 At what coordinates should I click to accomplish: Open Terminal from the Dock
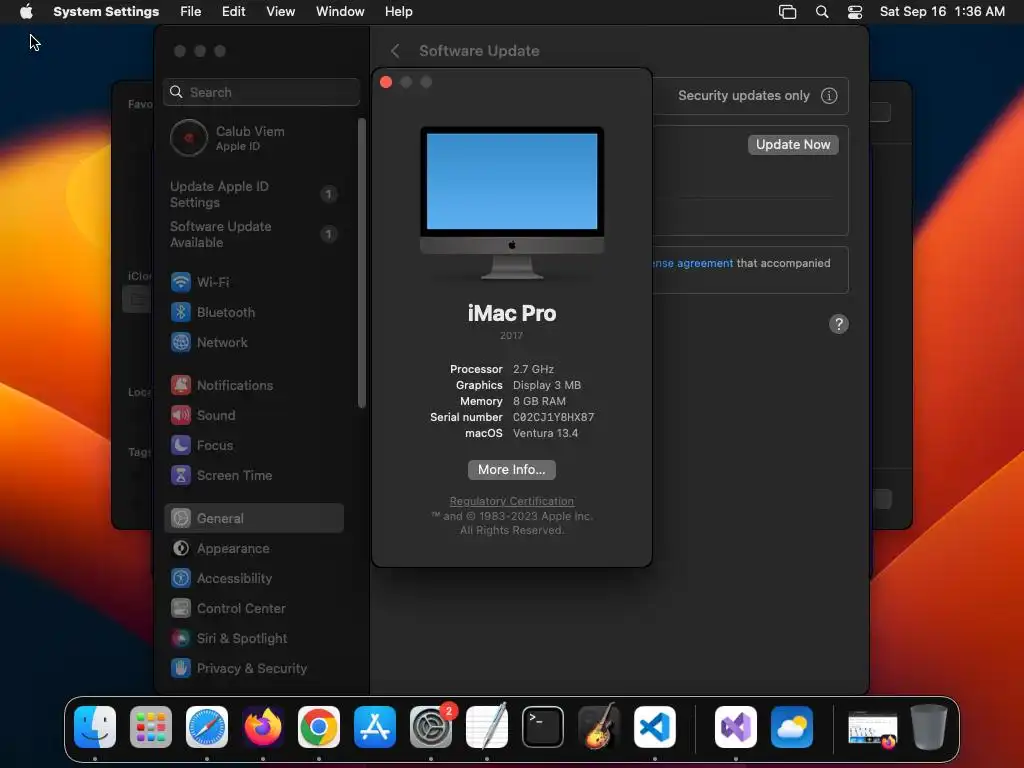tap(543, 726)
